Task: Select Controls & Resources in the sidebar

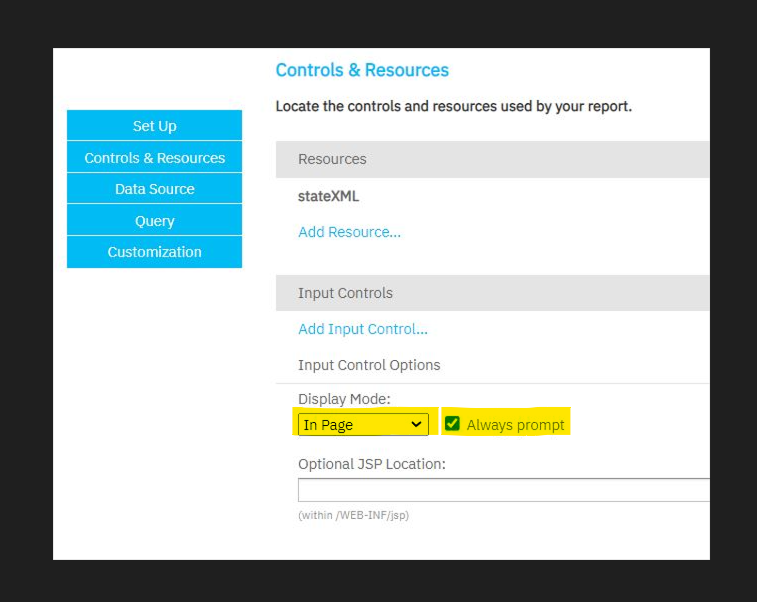Action: click(x=154, y=157)
